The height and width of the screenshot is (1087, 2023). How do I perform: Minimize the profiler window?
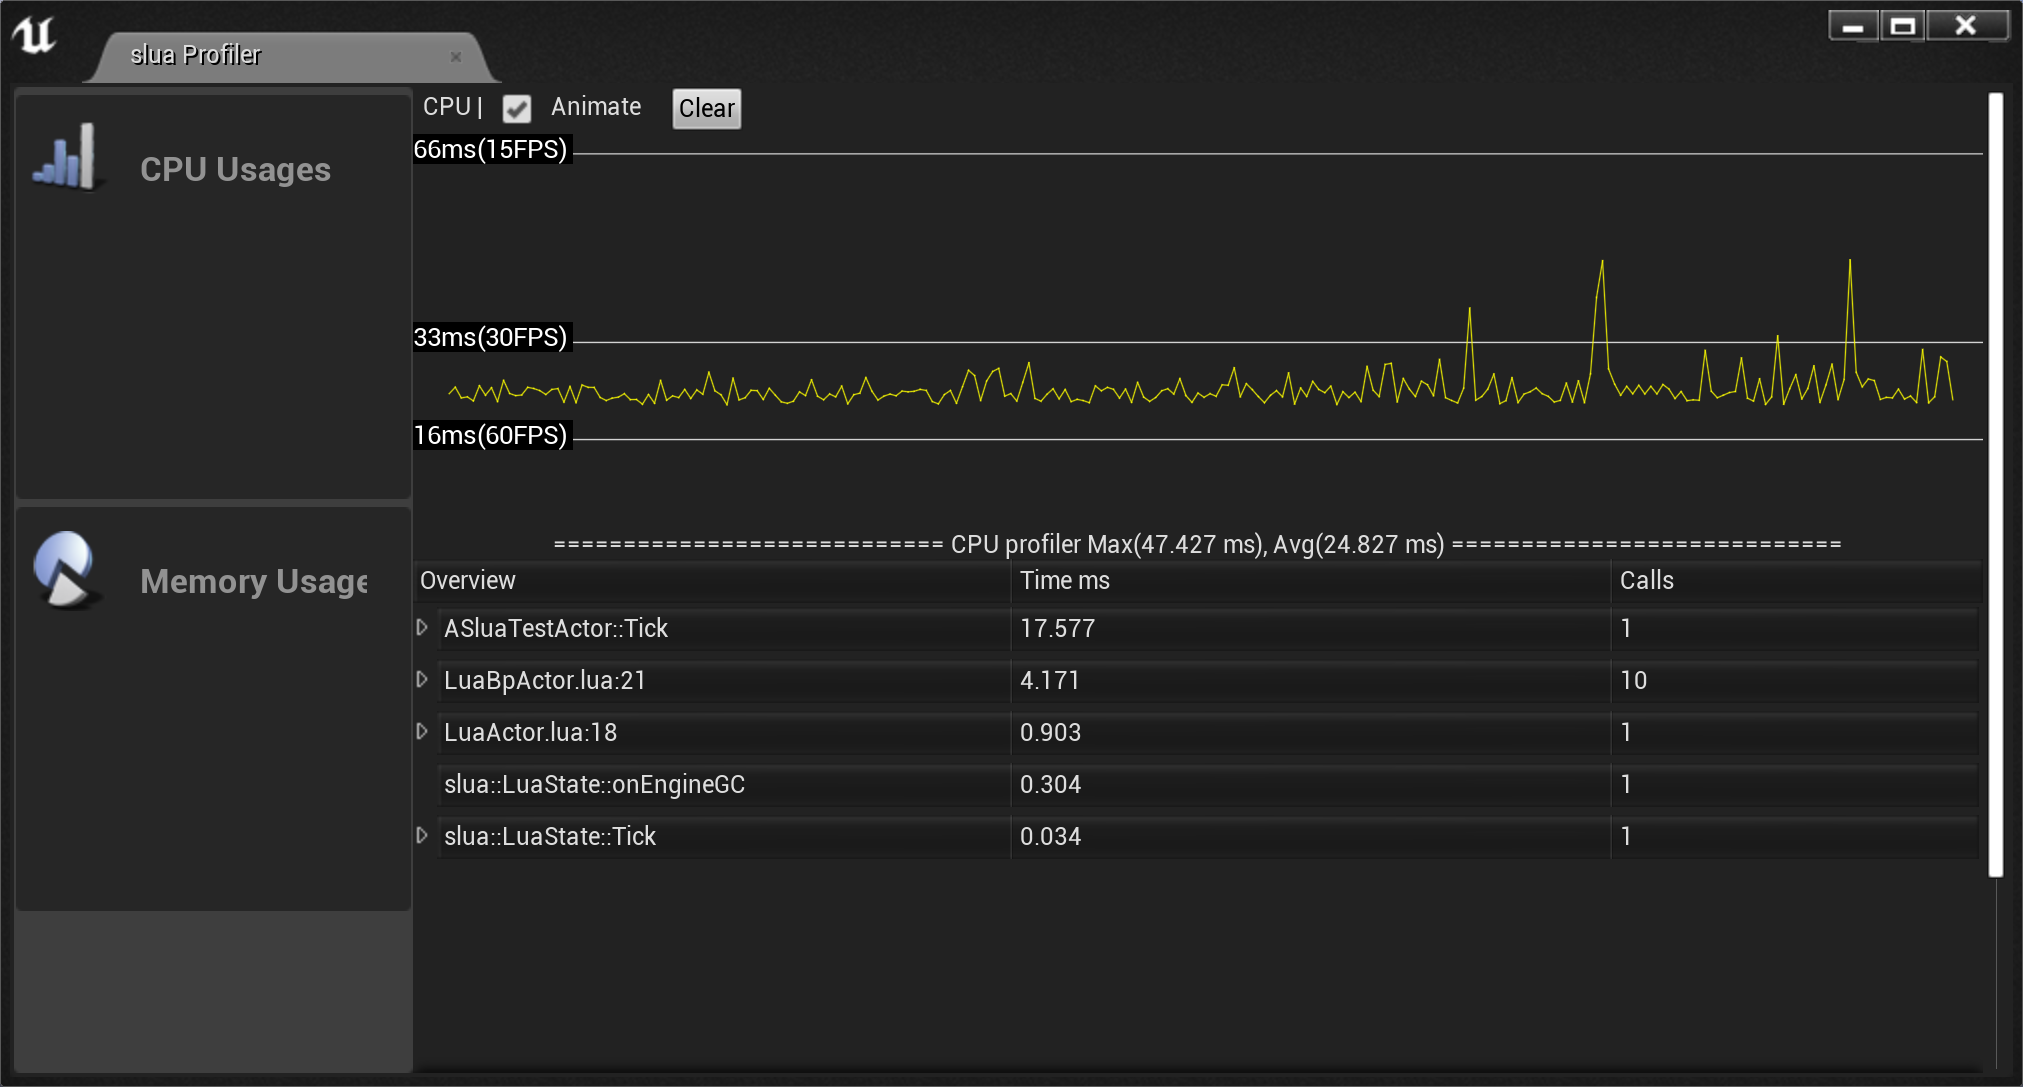[x=1853, y=26]
